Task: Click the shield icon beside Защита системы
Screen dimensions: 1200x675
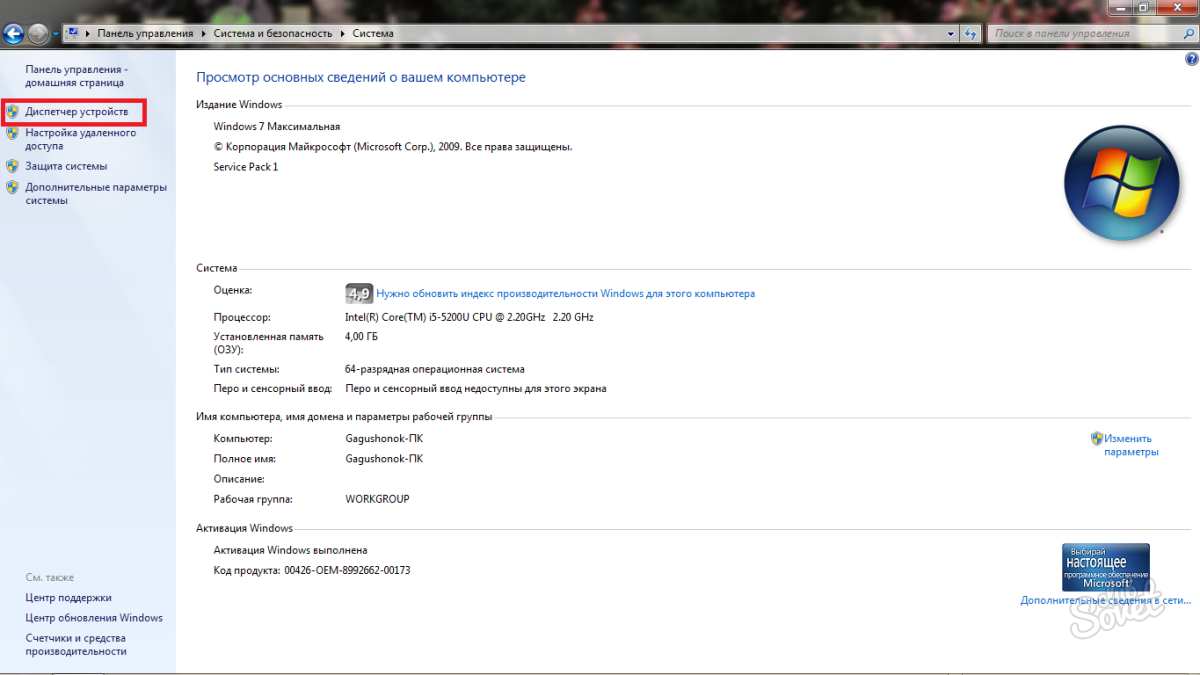Action: [x=12, y=166]
